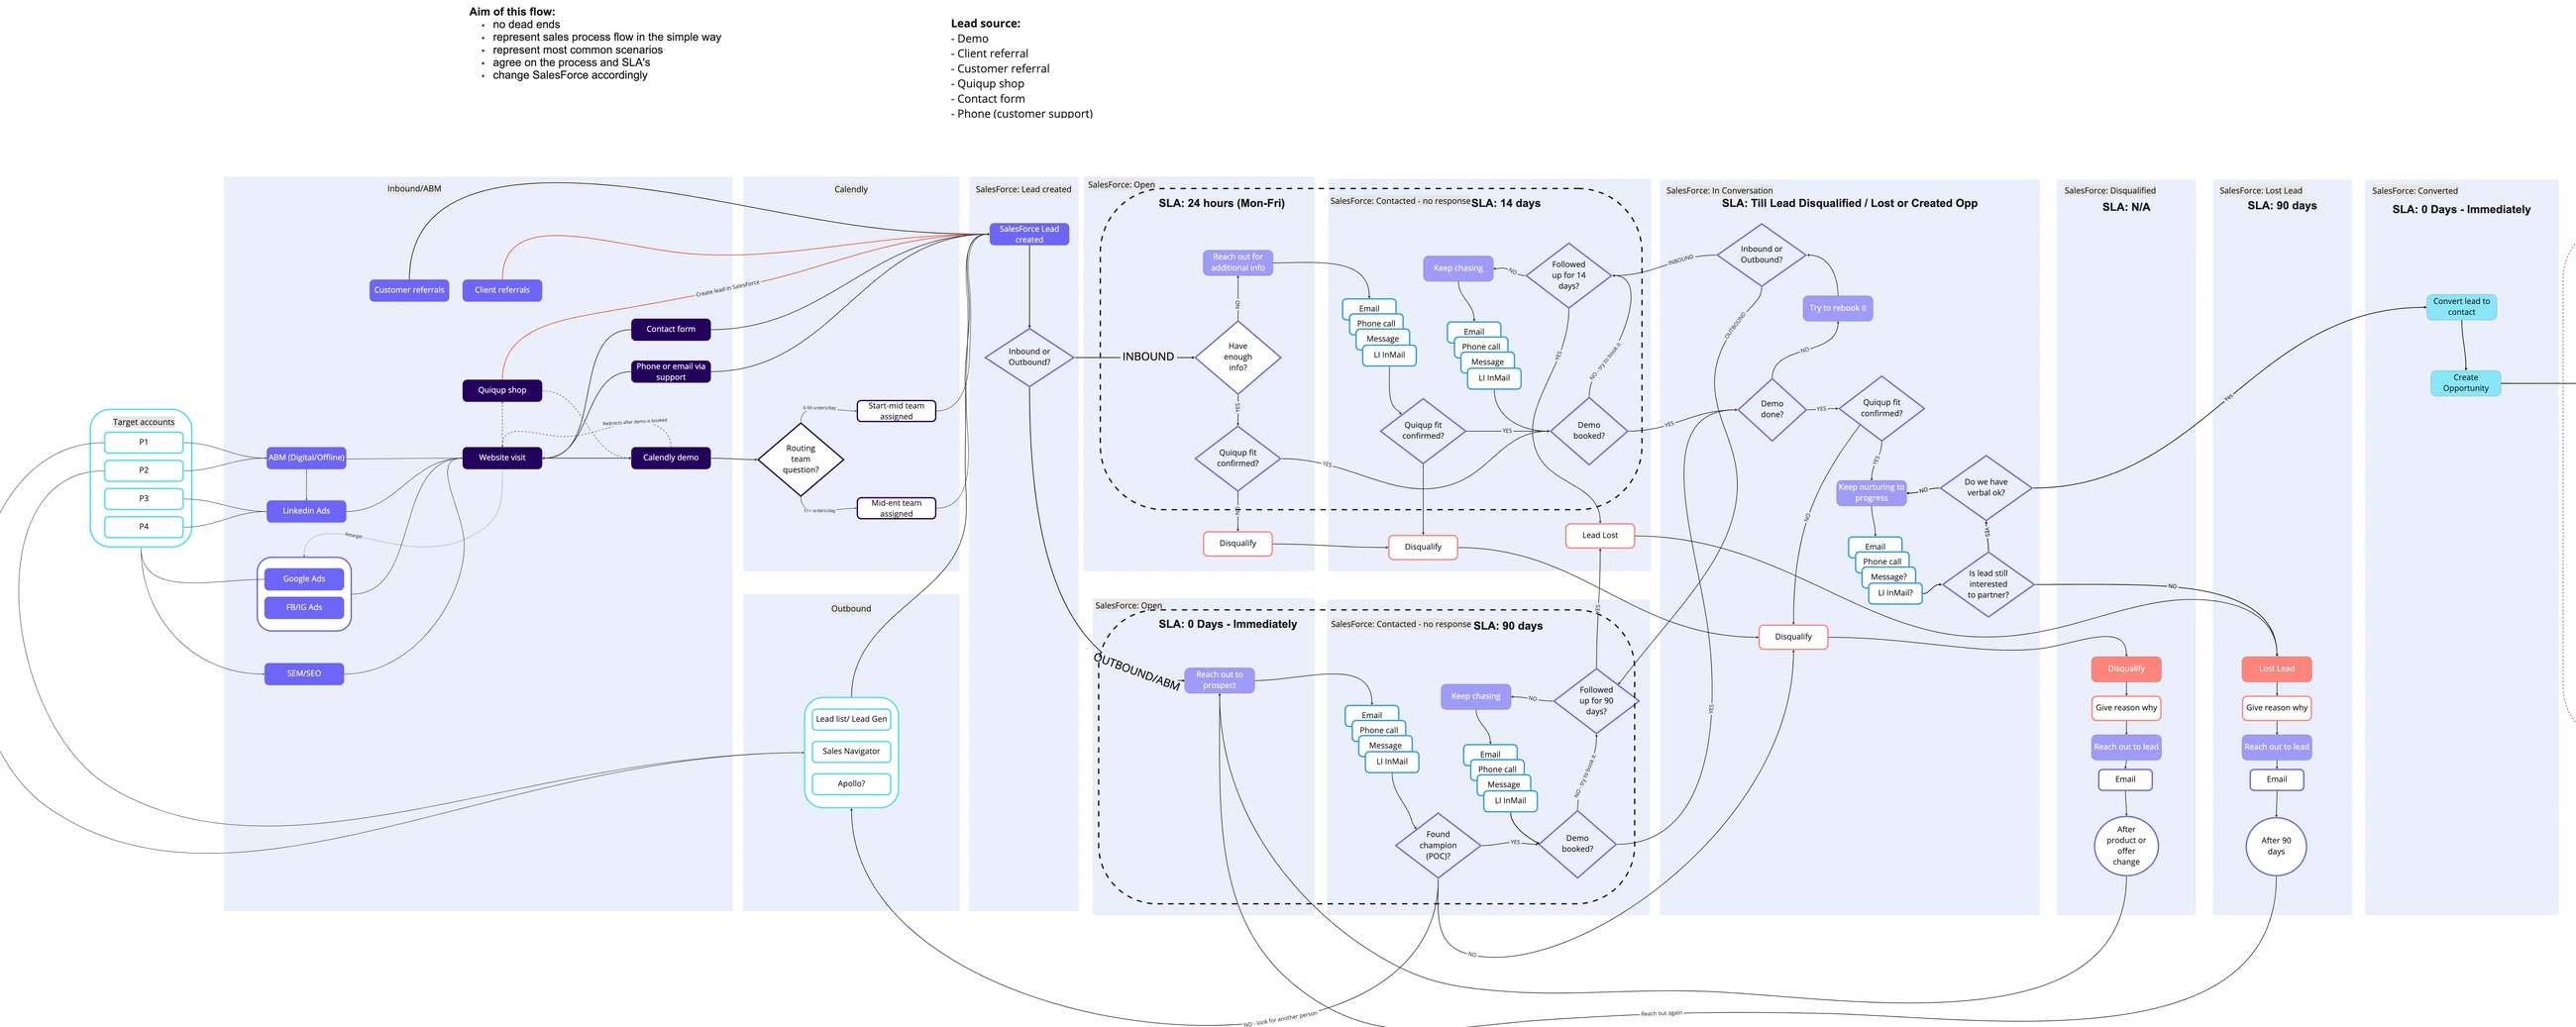Click the red Lost Lead node

click(x=2276, y=669)
